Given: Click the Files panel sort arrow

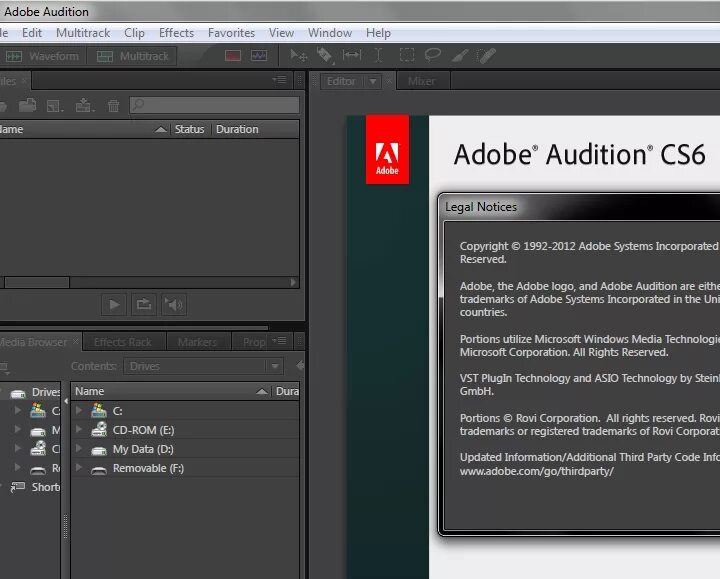Looking at the screenshot, I should [160, 129].
